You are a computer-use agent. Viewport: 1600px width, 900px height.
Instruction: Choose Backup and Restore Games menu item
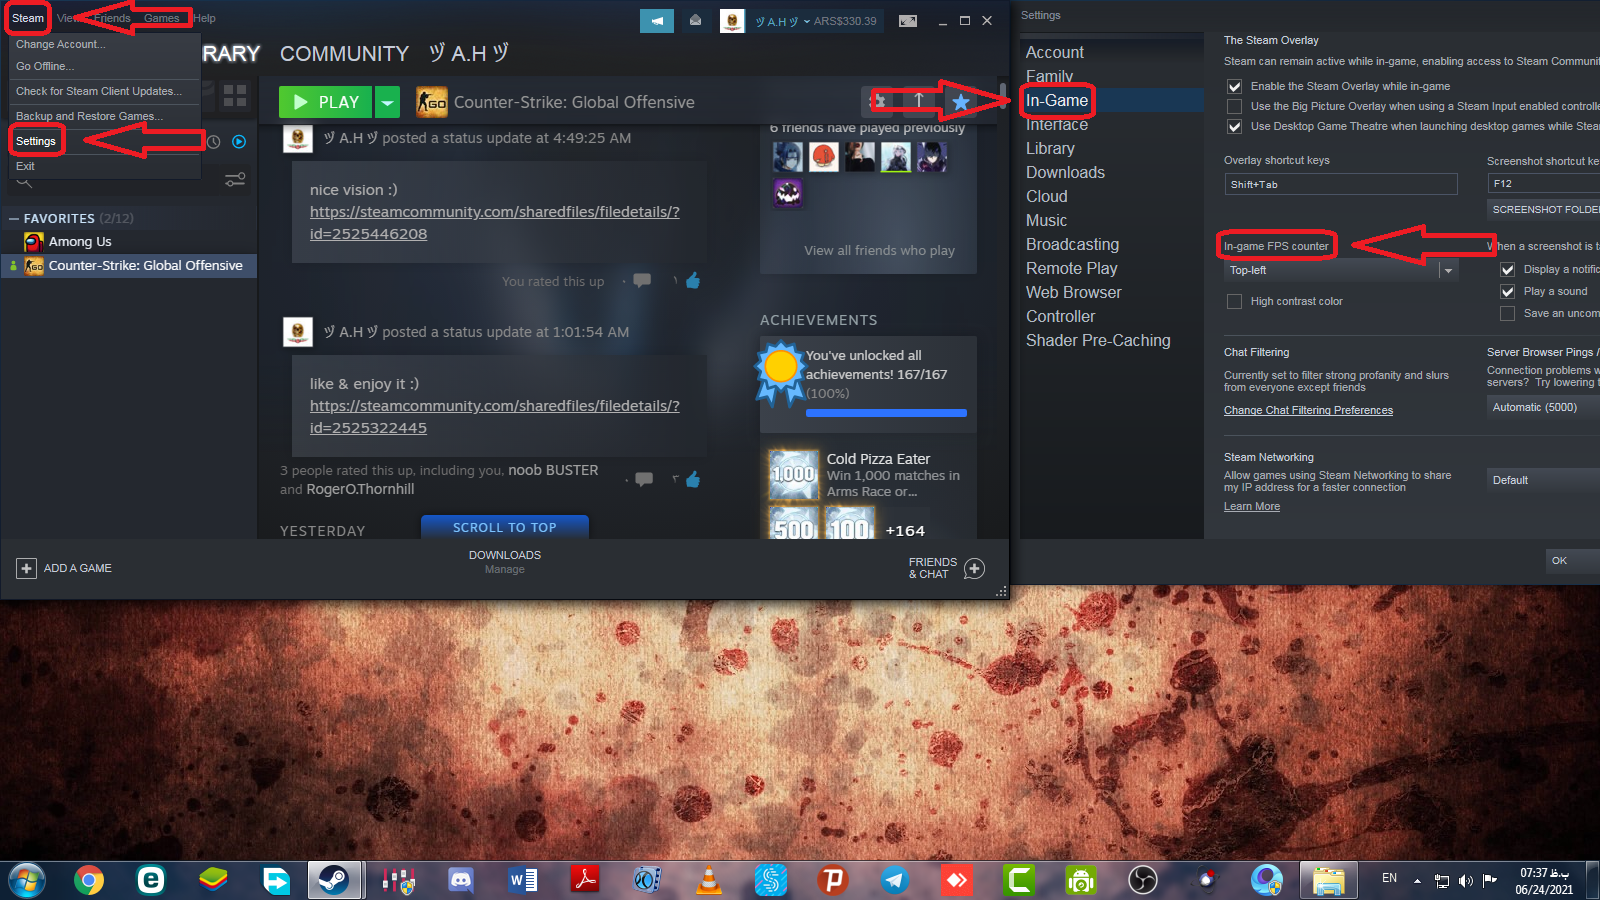point(89,116)
